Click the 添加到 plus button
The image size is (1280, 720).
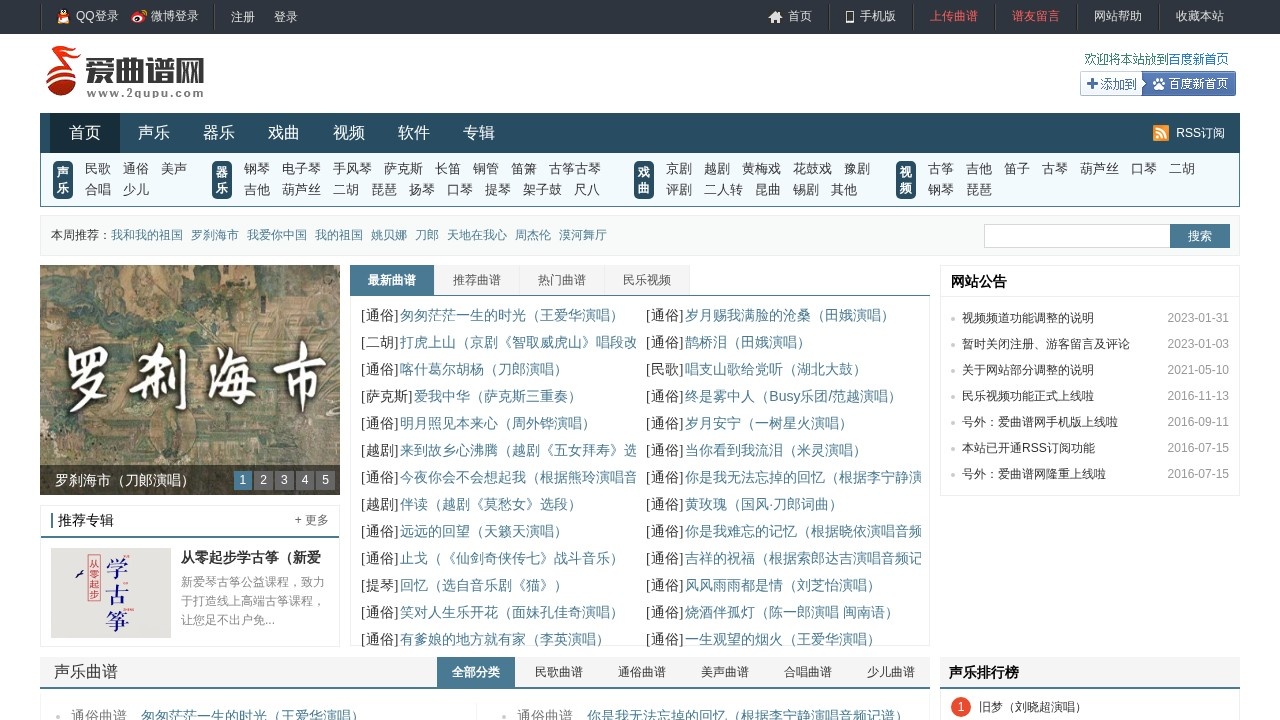pos(1111,84)
